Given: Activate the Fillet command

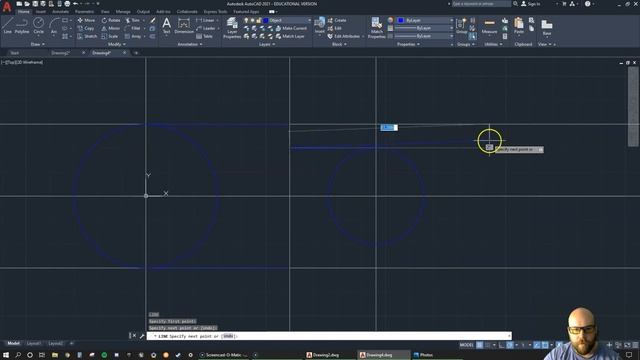Looking at the screenshot, I should click(x=133, y=28).
